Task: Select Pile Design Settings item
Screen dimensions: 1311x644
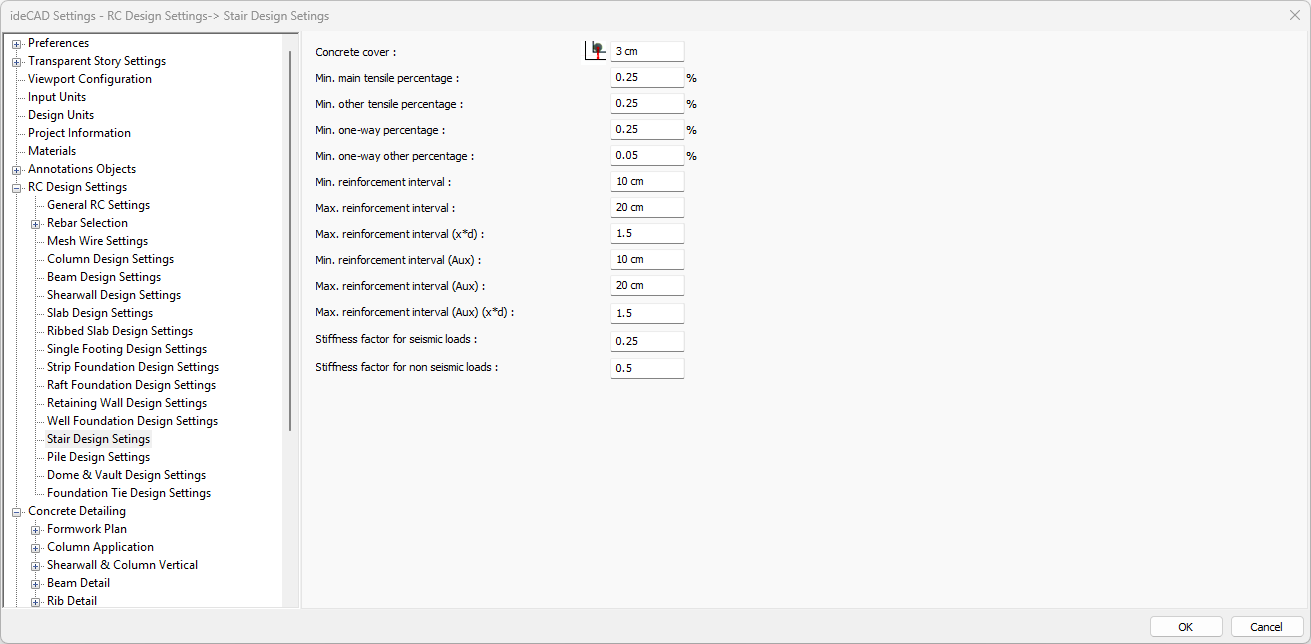Action: coord(98,457)
